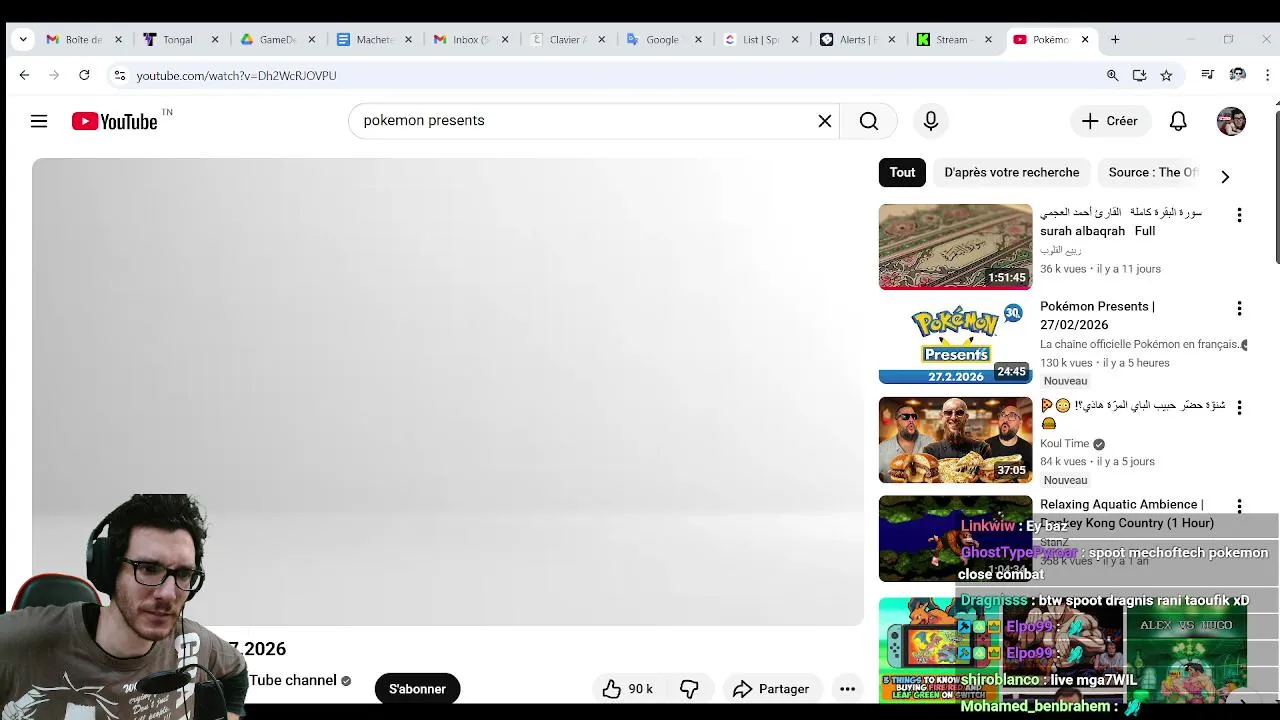Go forward in the browser
This screenshot has width=1280, height=720.
54,75
